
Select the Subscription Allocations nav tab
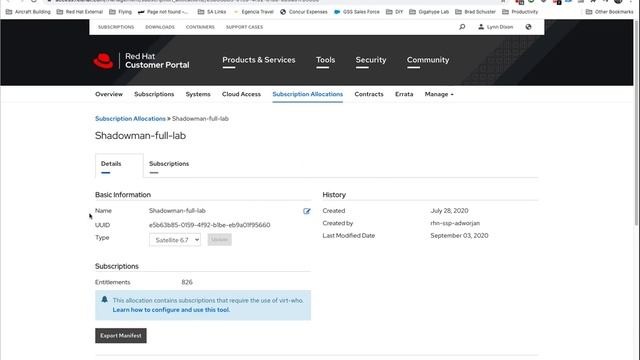coord(307,94)
